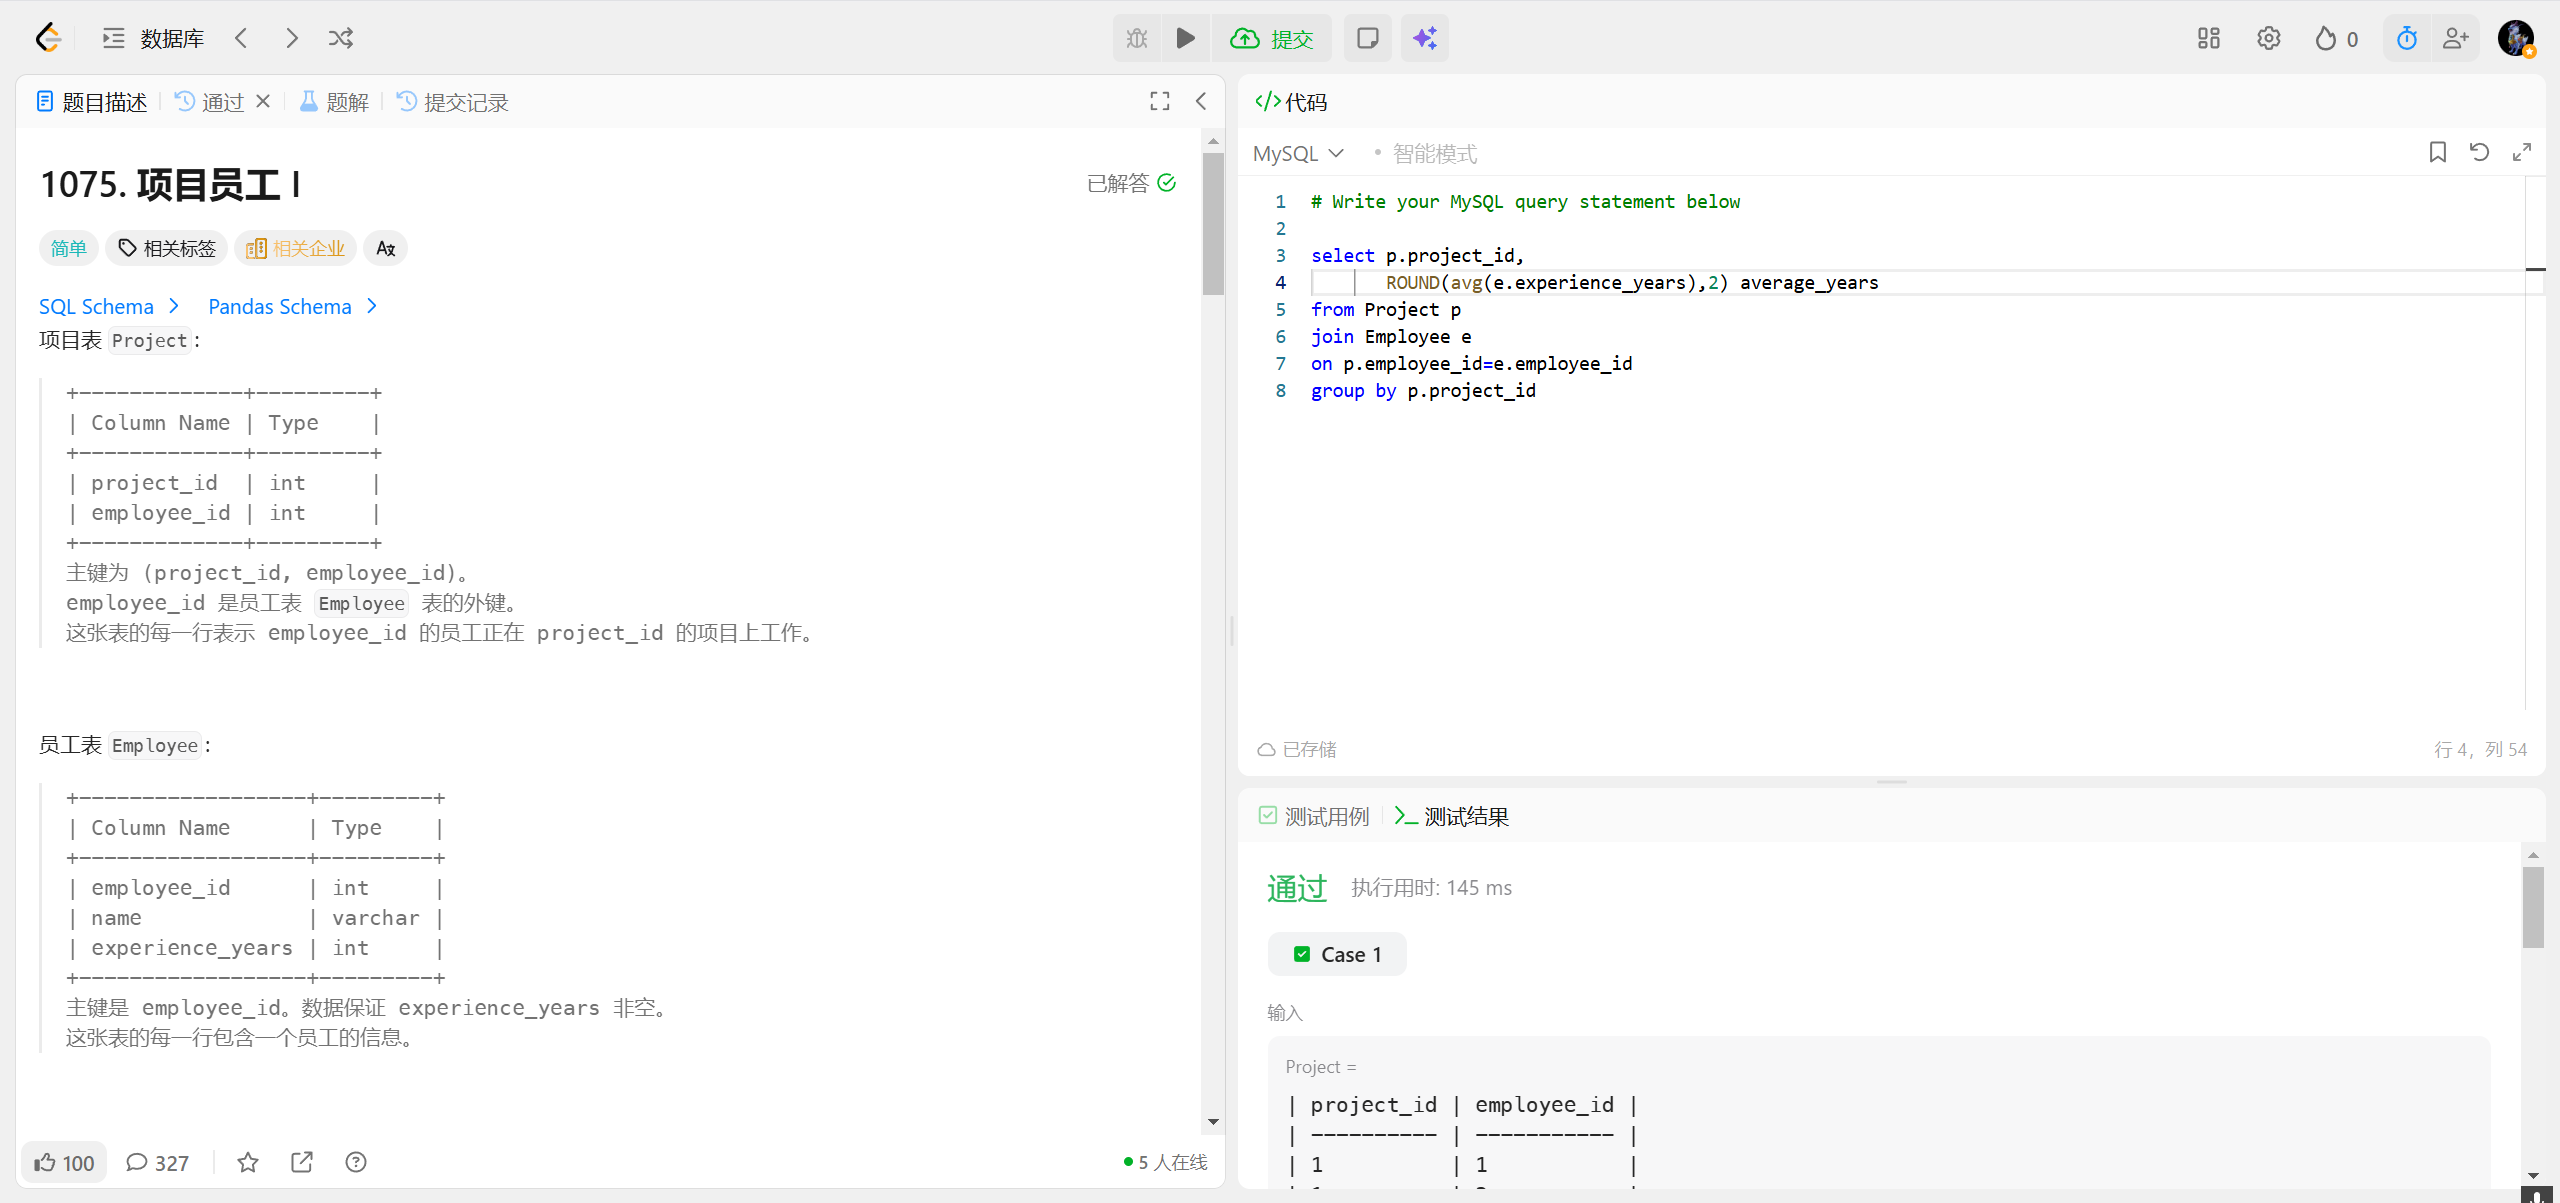Pick a random problem with shuffle icon
The image size is (2560, 1203).
(340, 38)
